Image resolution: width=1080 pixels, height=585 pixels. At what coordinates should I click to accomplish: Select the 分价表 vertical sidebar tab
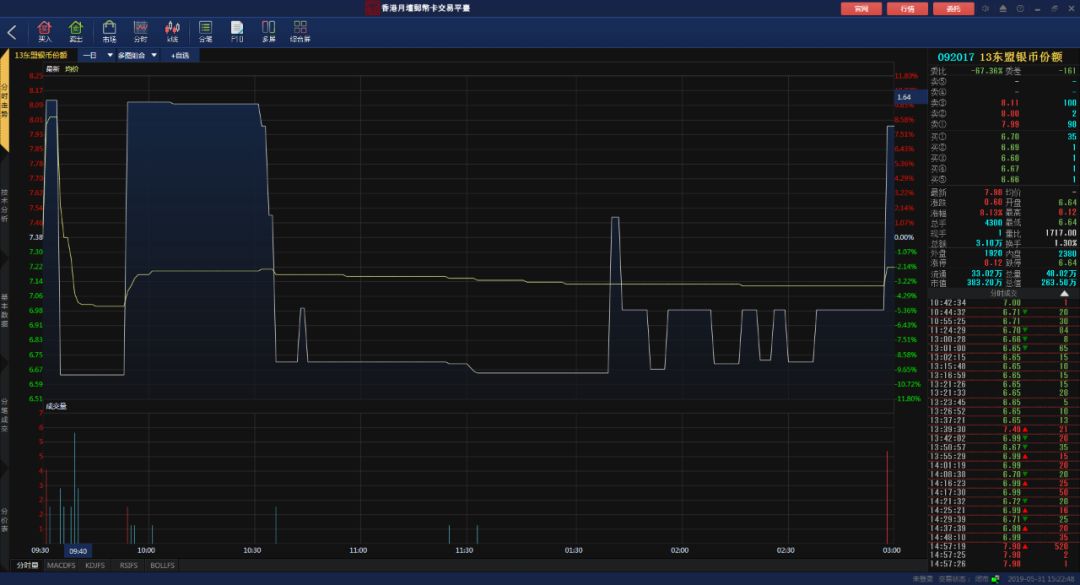(4, 520)
